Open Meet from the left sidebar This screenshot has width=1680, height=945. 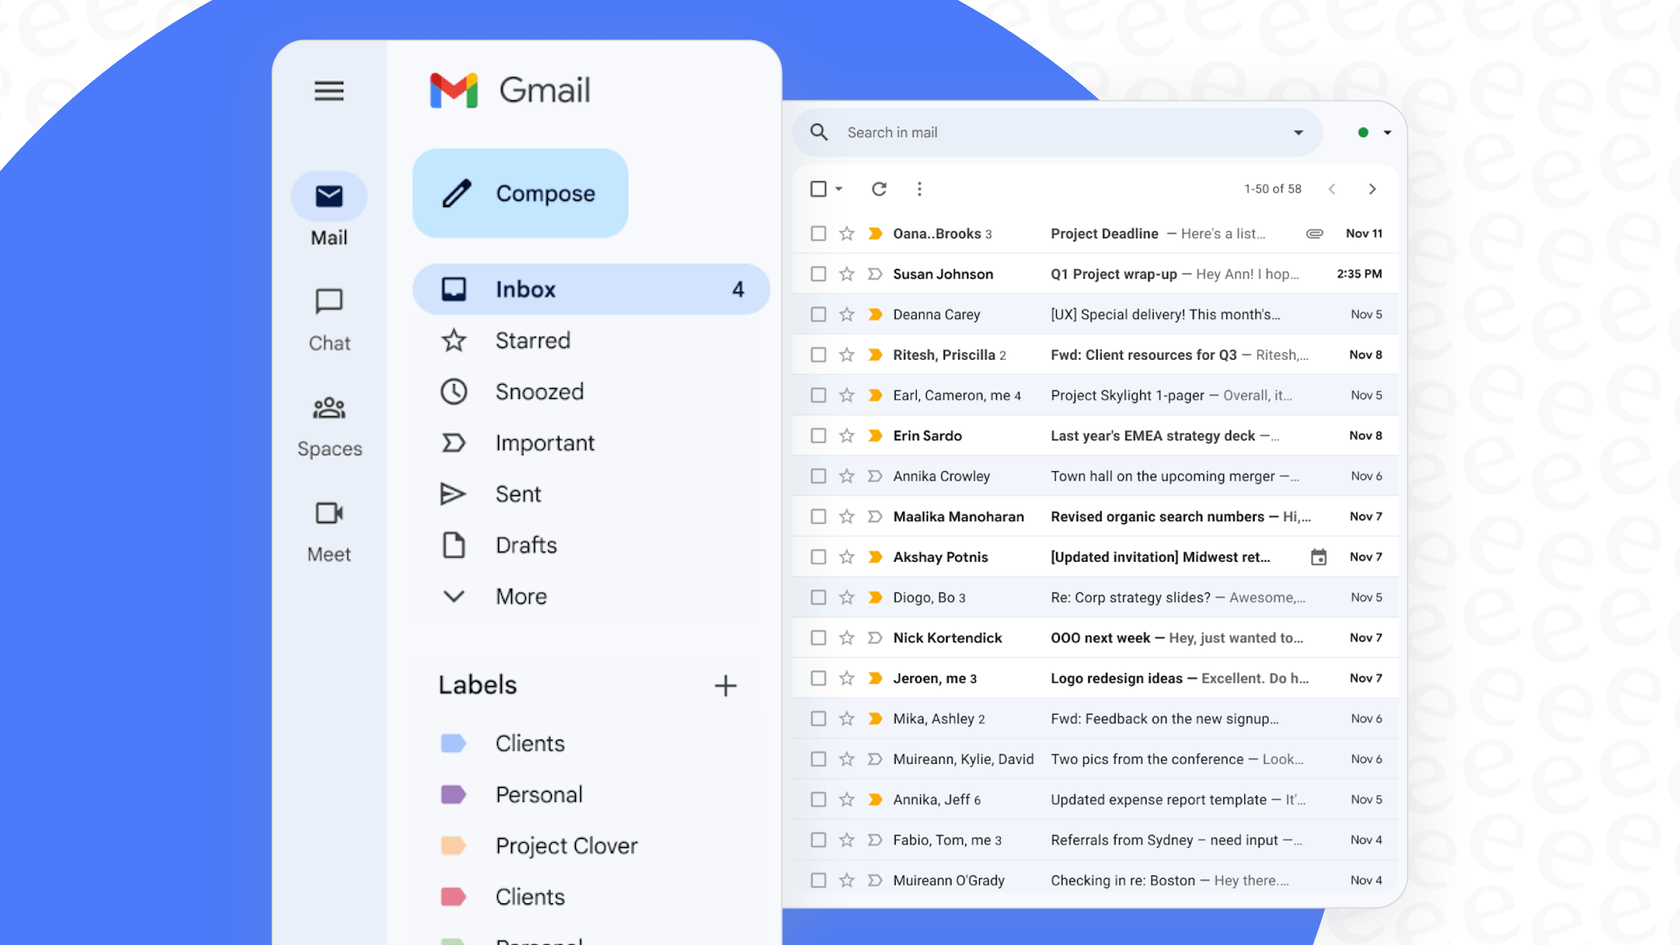329,530
